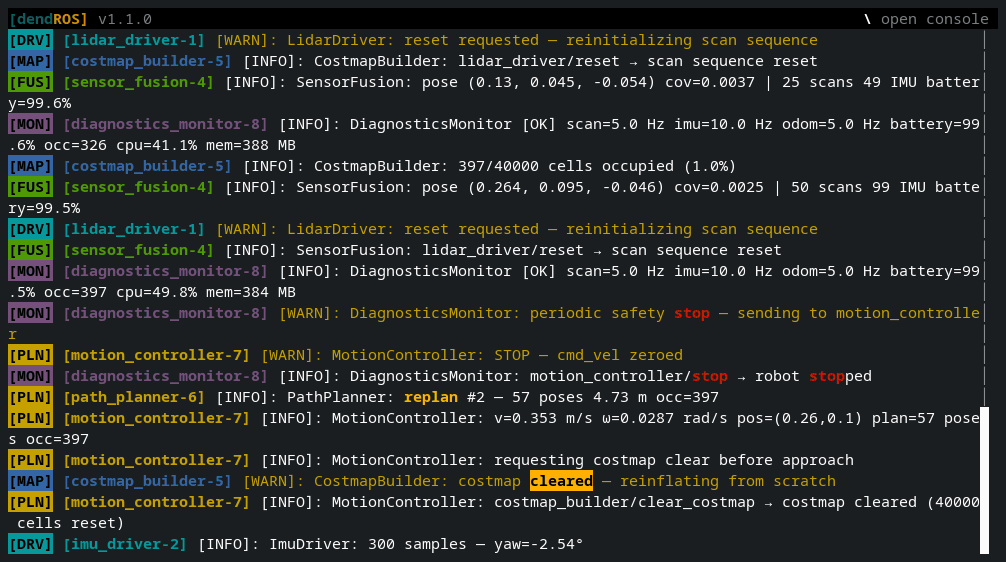This screenshot has height=562, width=1006.
Task: Select 'periodic safety' warning text
Action: pos(597,313)
